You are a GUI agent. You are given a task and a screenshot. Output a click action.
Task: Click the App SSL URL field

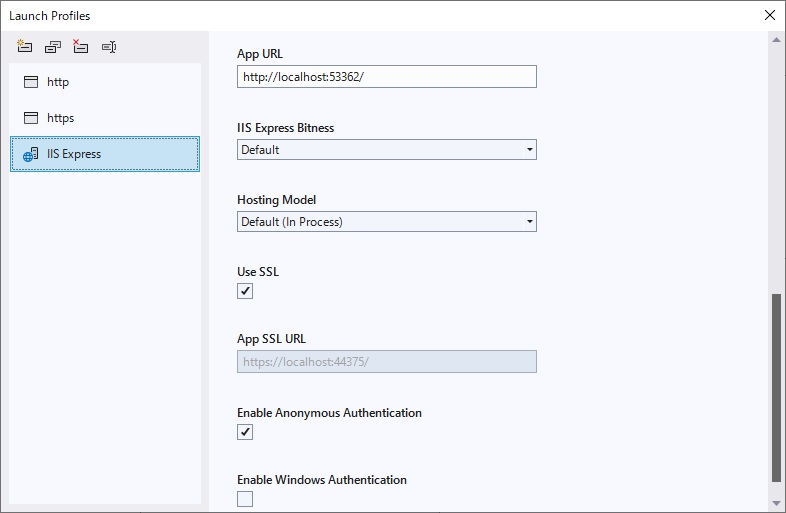click(x=387, y=361)
